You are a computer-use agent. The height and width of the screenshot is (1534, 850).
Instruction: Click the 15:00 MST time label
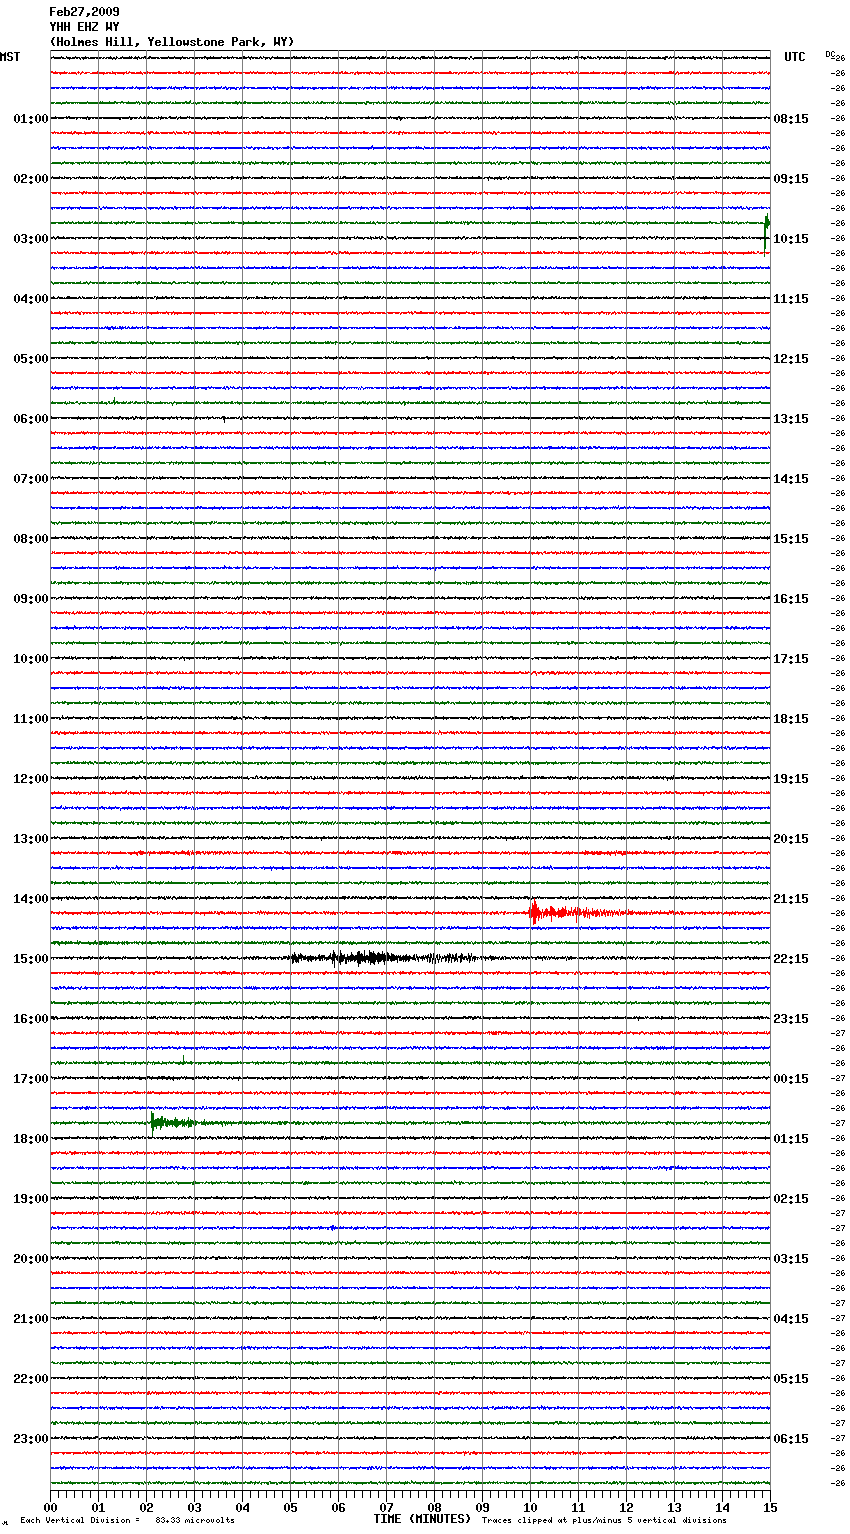[x=31, y=959]
